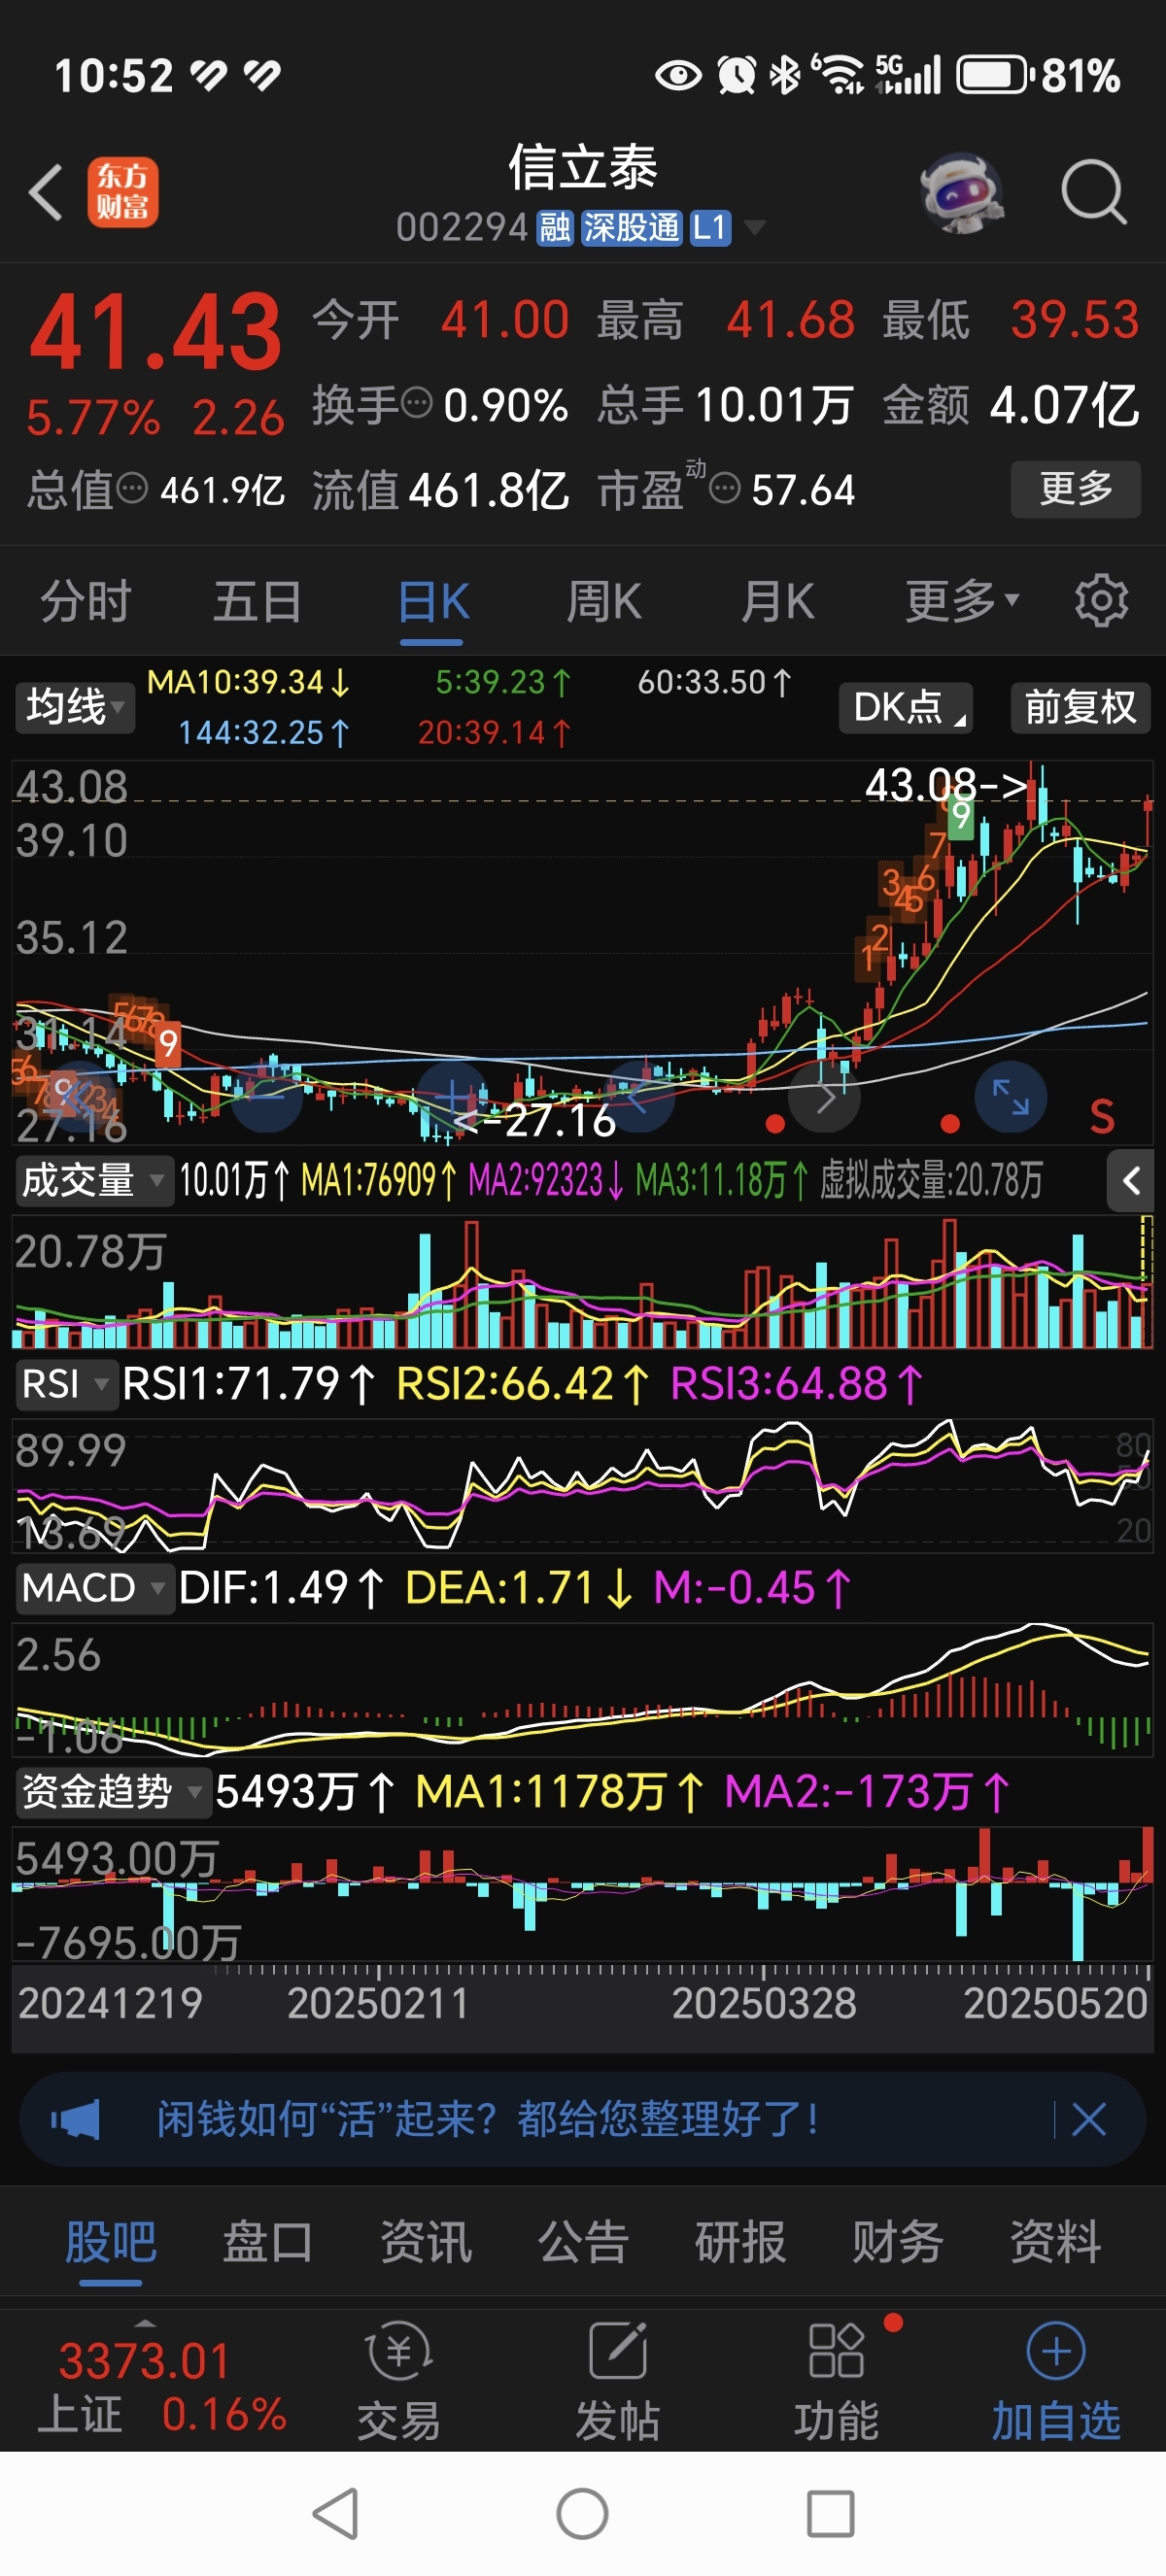Viewport: 1166px width, 2576px height.
Task: Tap the L1 level badge
Action: pos(710,228)
